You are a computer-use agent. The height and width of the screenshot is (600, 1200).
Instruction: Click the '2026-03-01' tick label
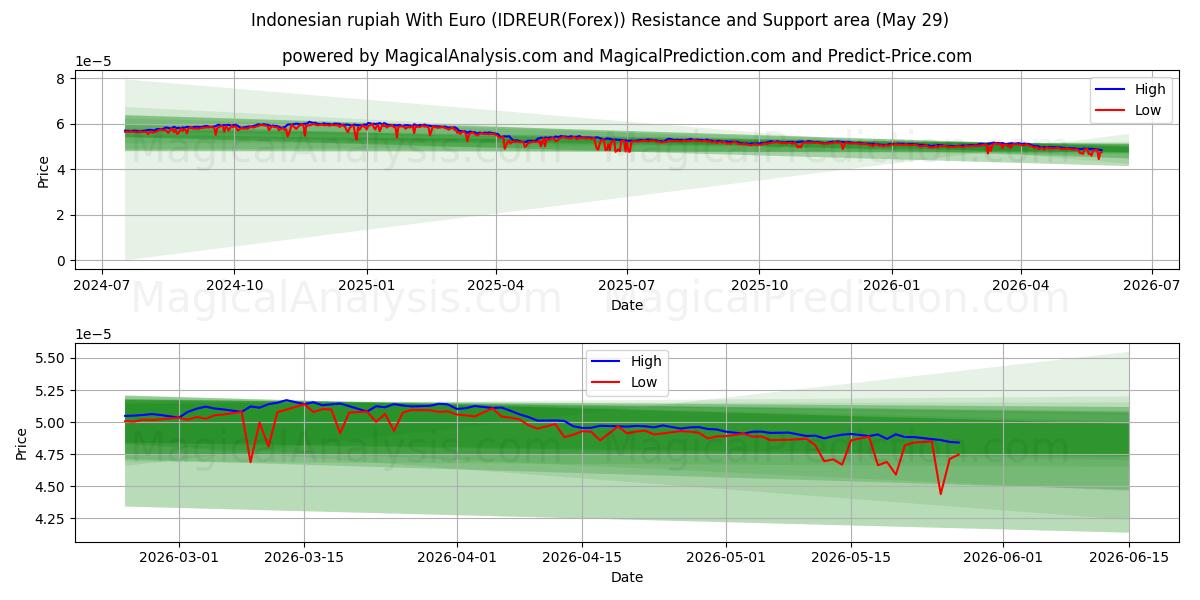point(179,557)
